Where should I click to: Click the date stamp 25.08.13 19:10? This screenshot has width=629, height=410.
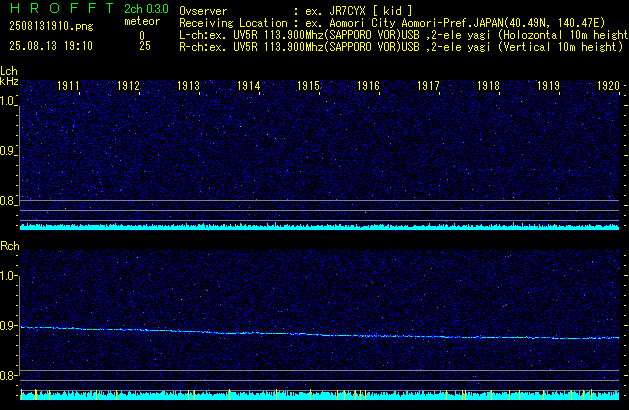point(51,46)
